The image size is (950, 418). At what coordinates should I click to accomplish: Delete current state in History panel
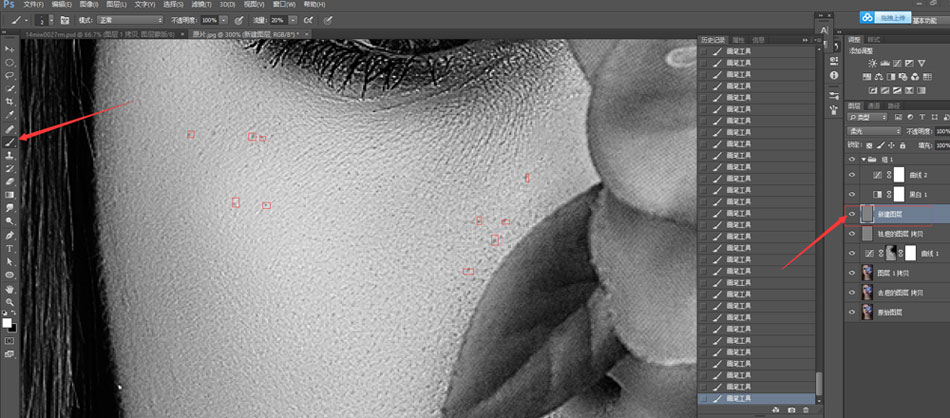(805, 411)
